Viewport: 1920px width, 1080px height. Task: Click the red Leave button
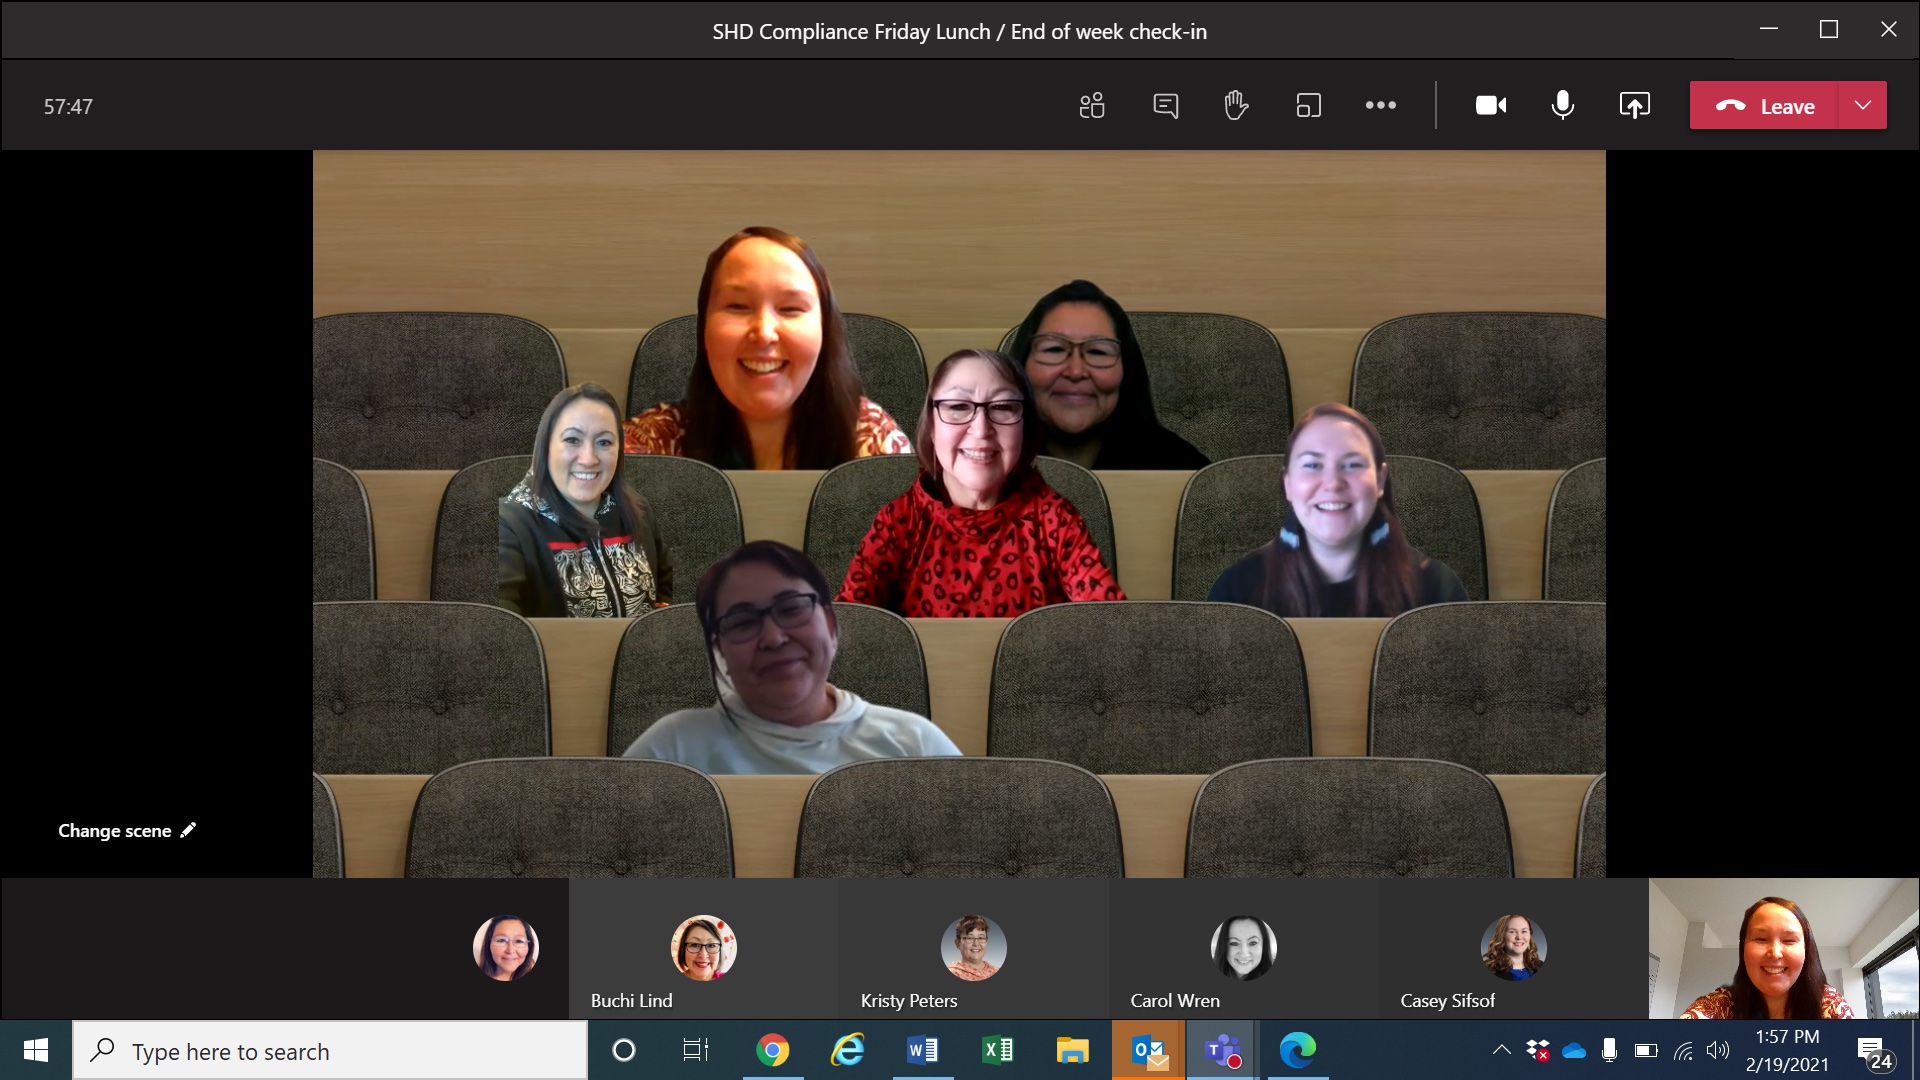coord(1764,106)
